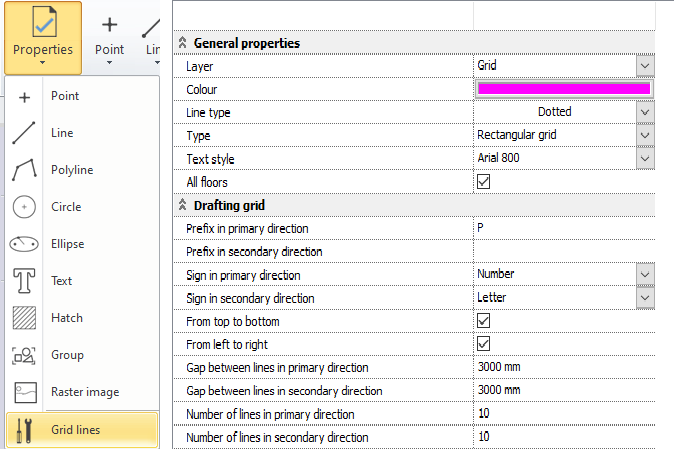
Task: Select the Ellipse icon
Action: (24, 244)
